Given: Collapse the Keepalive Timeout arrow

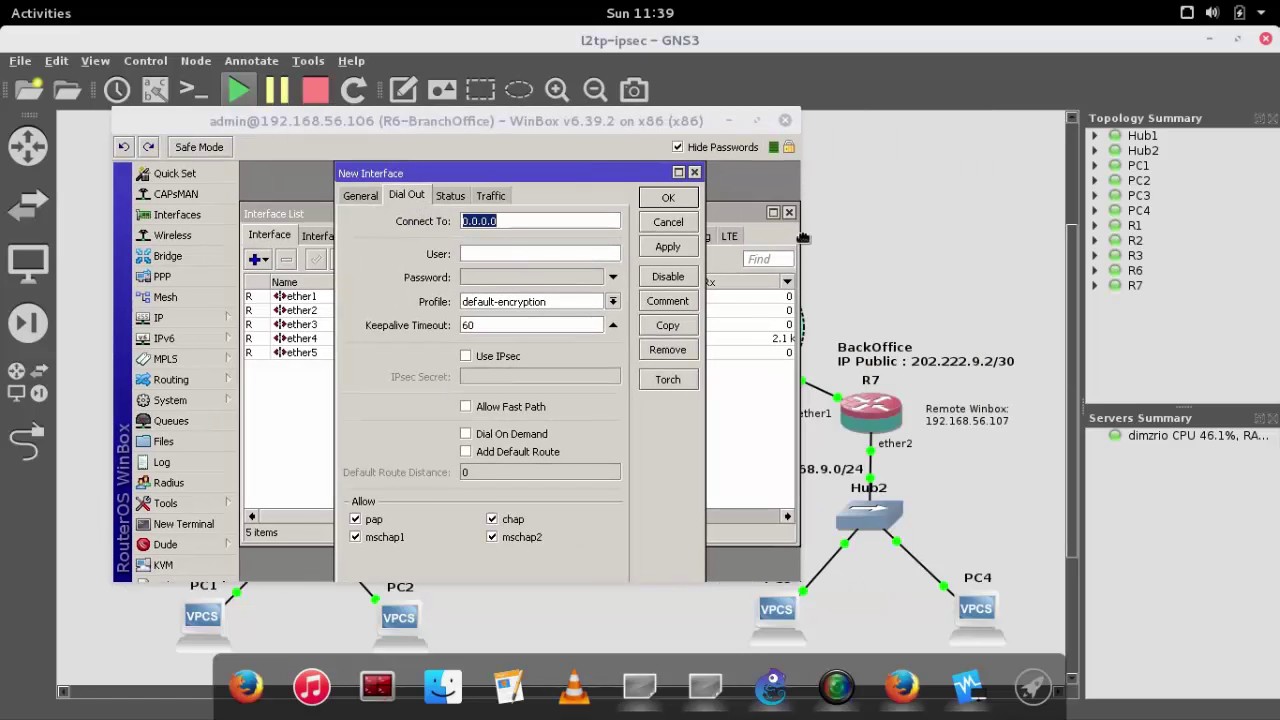Looking at the screenshot, I should click(x=613, y=325).
